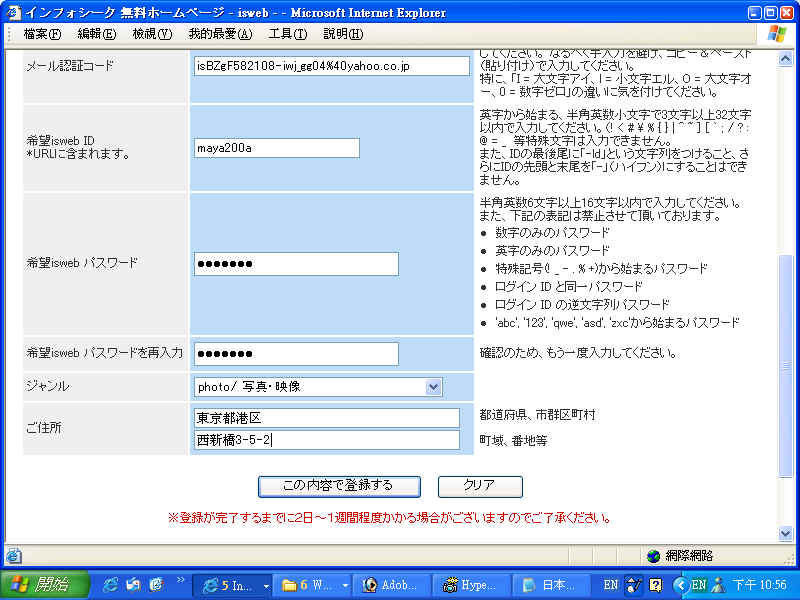Click the language bar help icon
The width and height of the screenshot is (800, 600).
656,585
